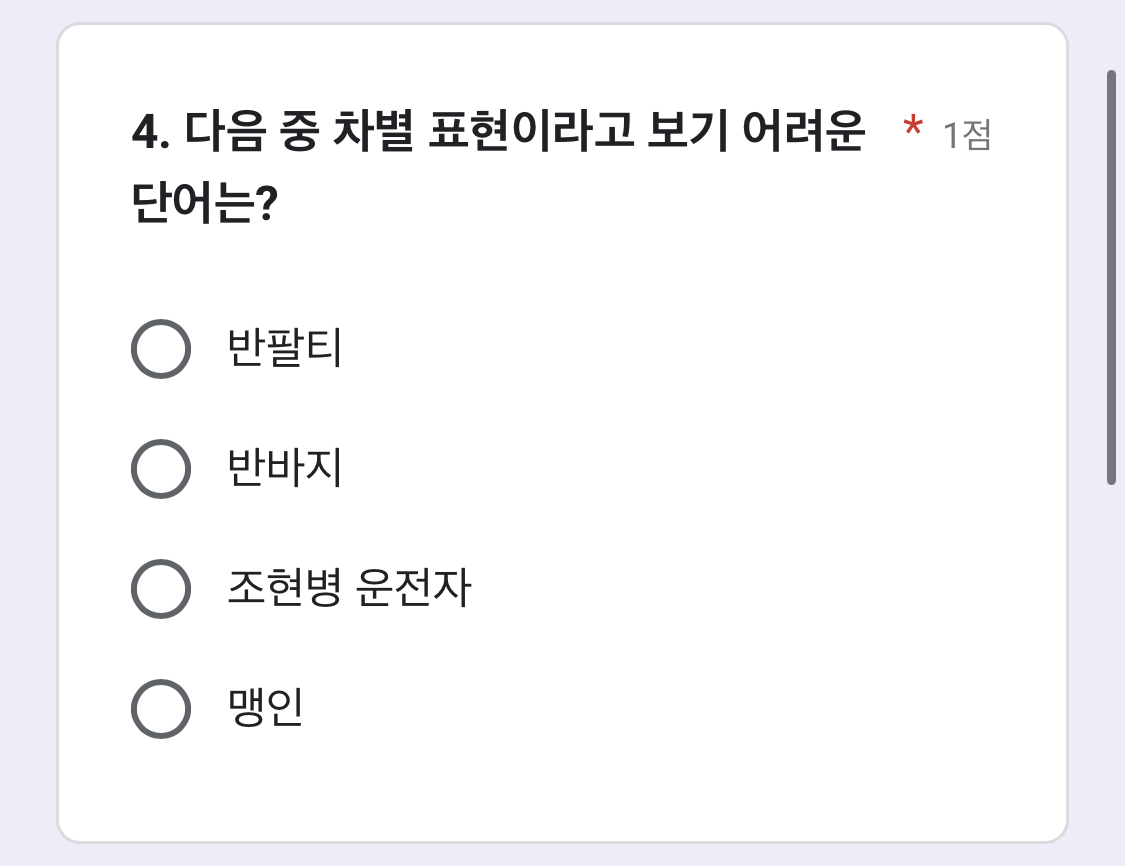This screenshot has height=866, width=1125.
Task: Click the purple margin above the question card
Action: click(x=560, y=10)
